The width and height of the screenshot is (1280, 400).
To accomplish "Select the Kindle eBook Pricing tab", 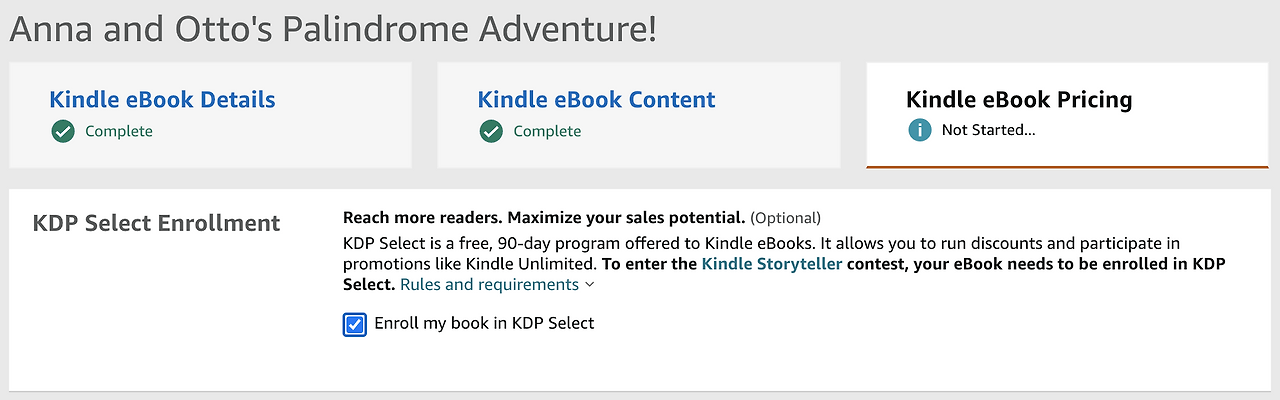I will tap(1018, 100).
